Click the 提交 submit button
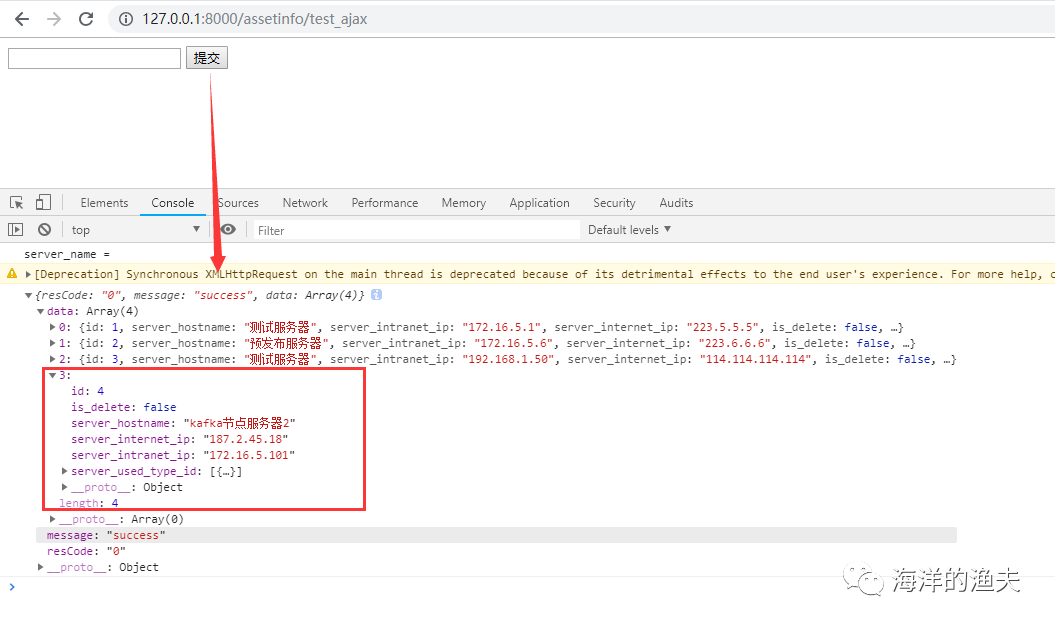The image size is (1055, 627). [207, 58]
